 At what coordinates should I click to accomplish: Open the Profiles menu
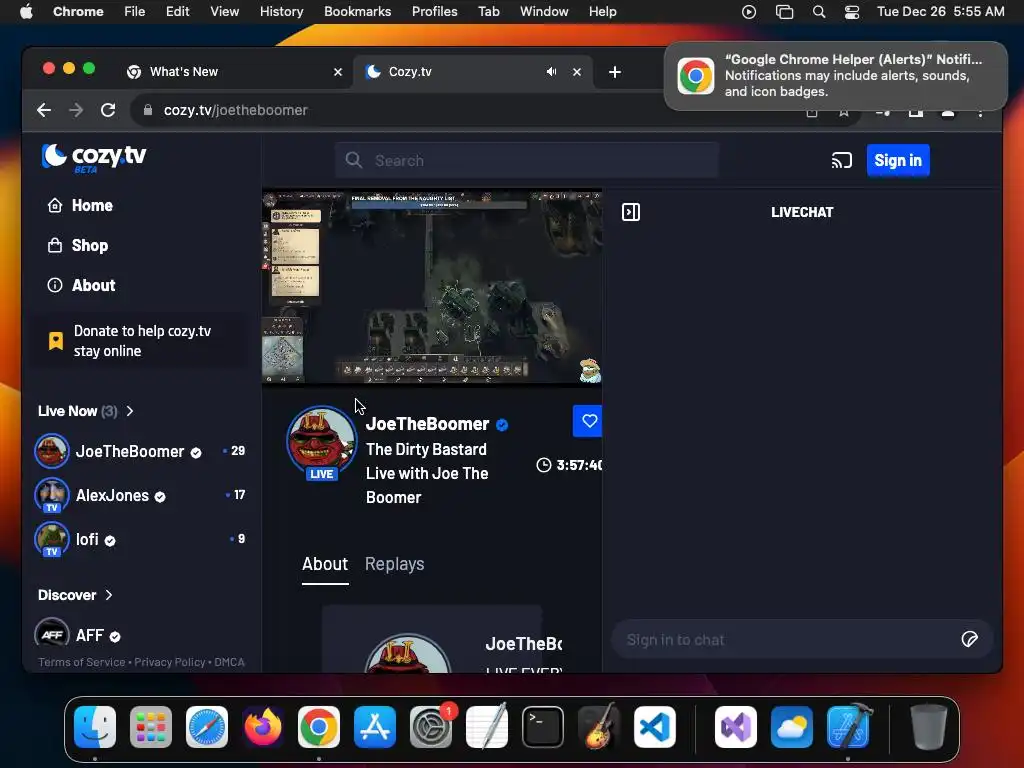coord(434,12)
